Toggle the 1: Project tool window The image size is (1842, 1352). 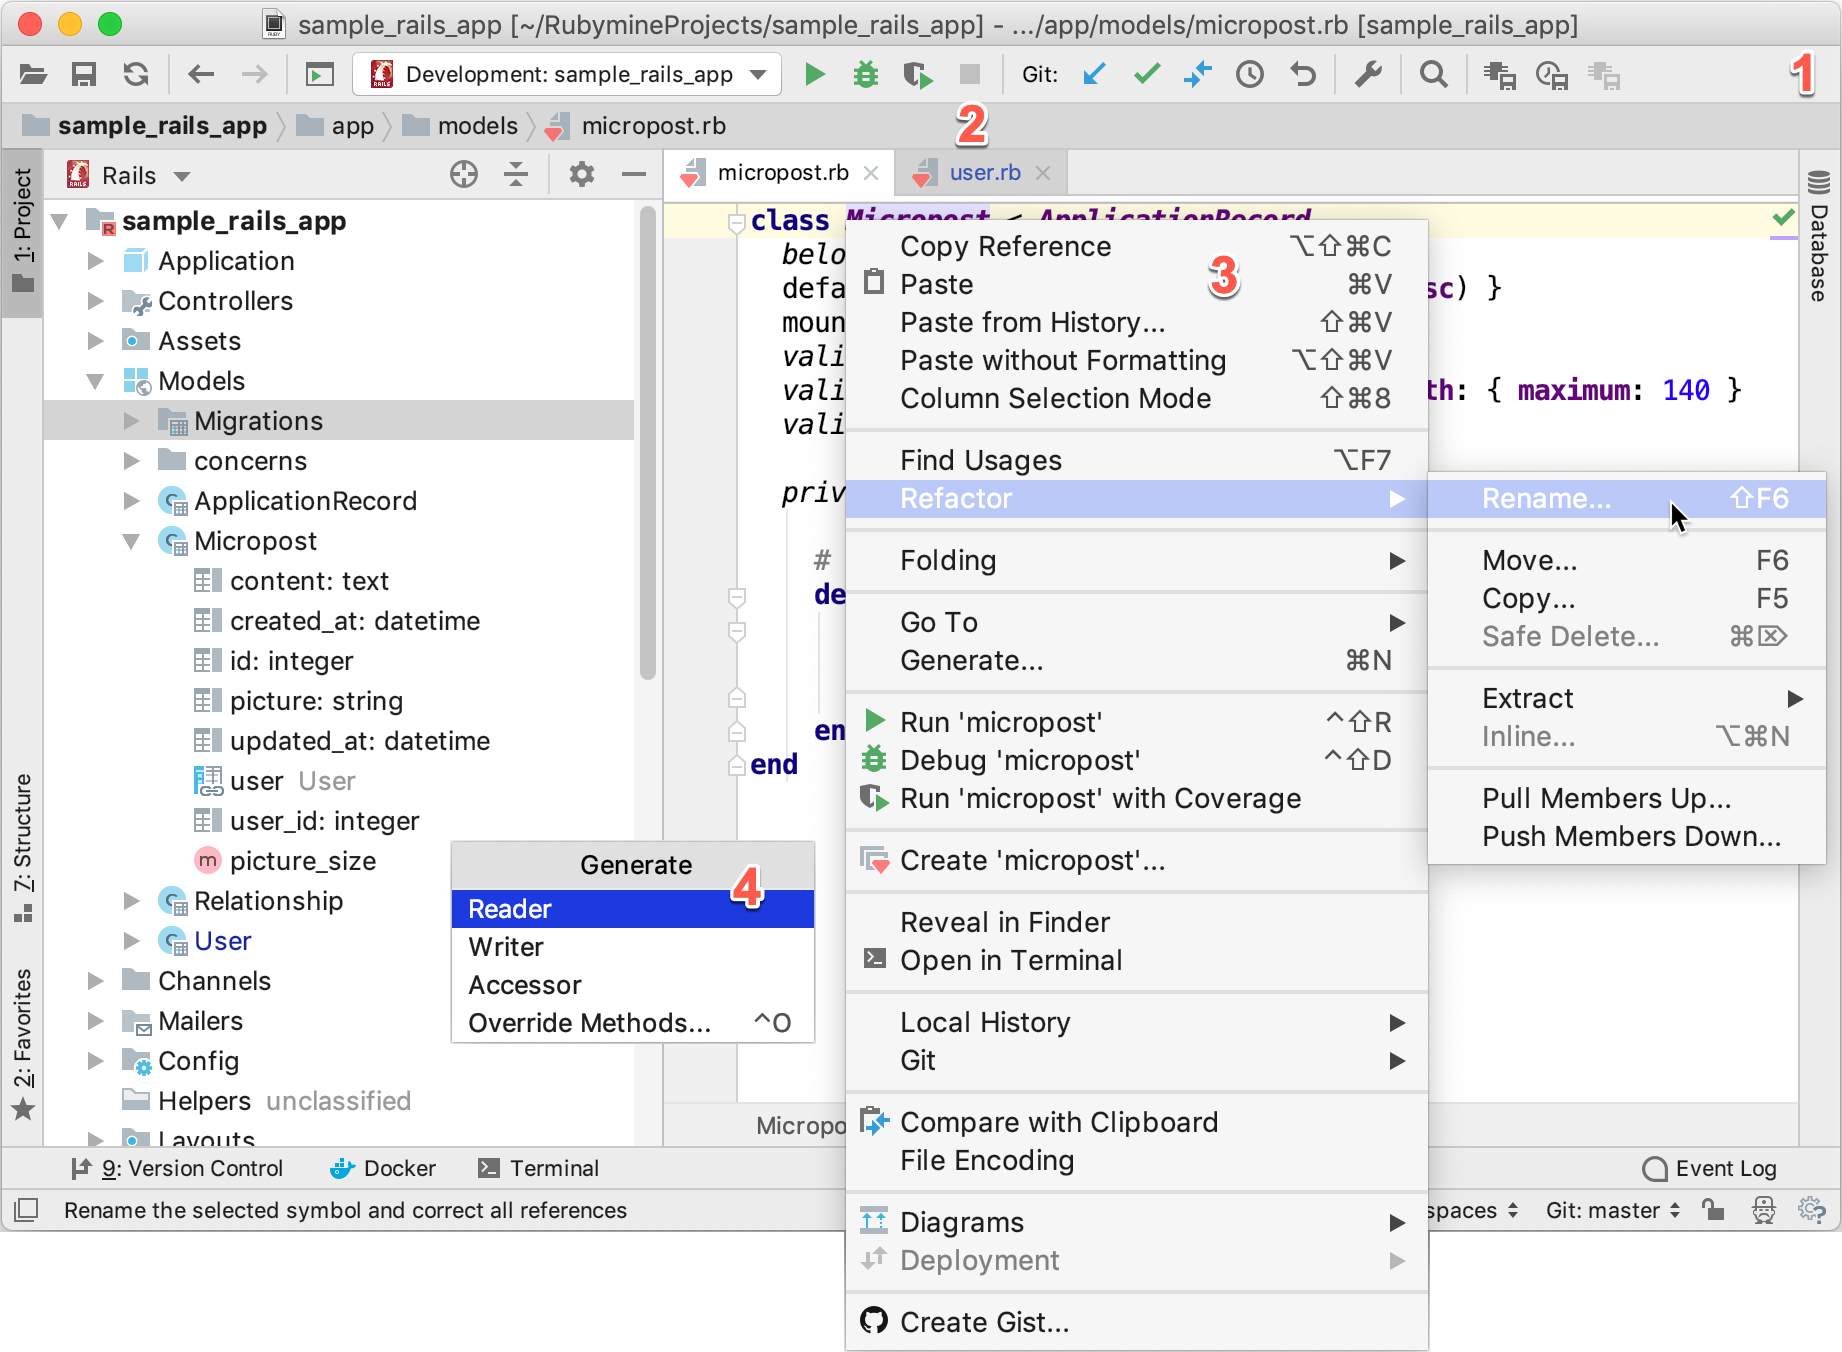coord(22,232)
